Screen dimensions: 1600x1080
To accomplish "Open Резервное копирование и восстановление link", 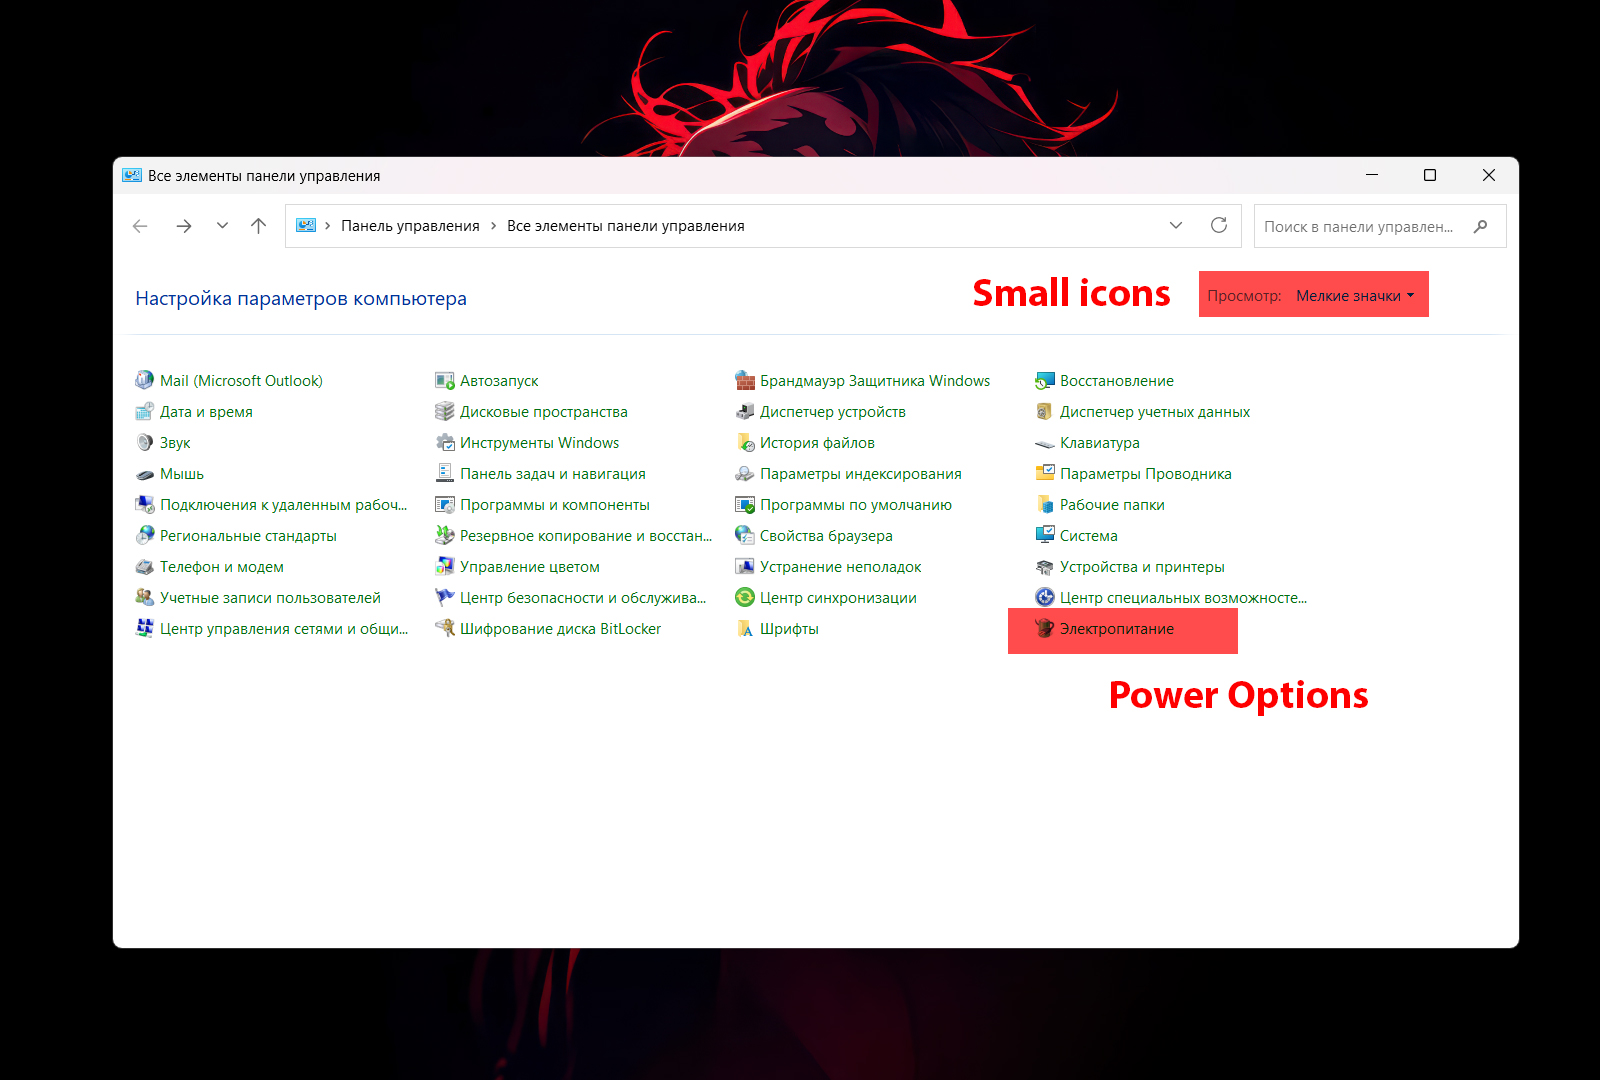I will 586,536.
